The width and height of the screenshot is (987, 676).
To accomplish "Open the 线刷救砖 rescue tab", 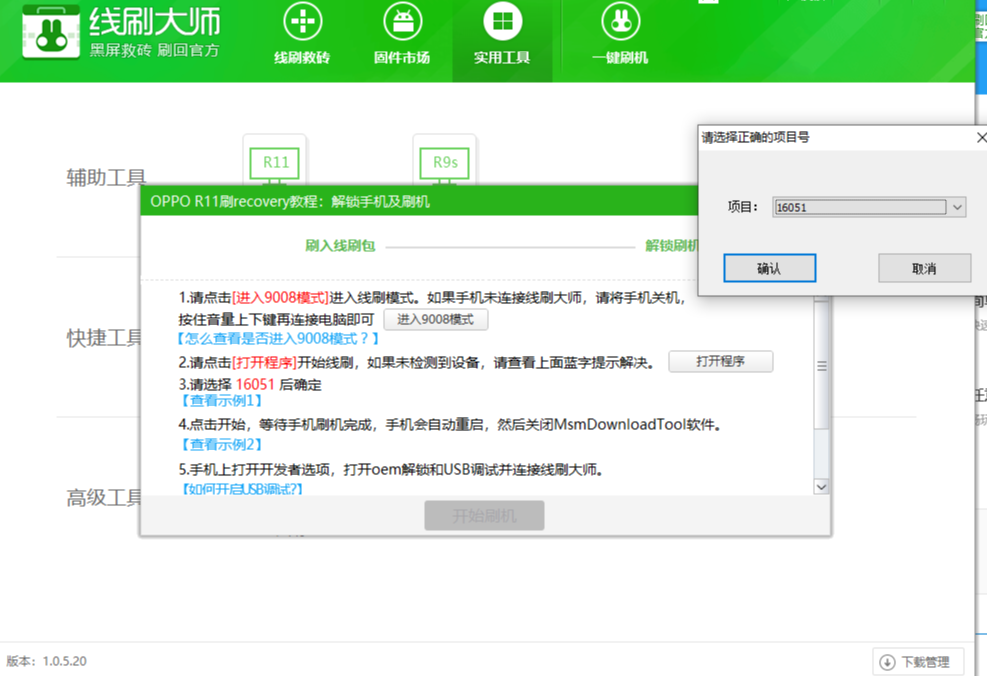I will (x=302, y=33).
